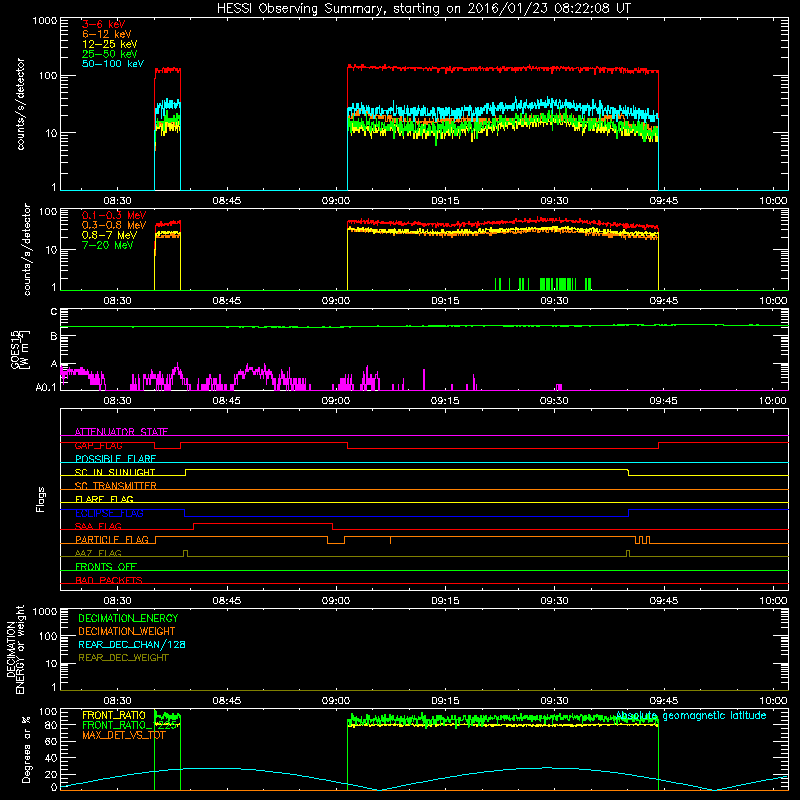Screen dimensions: 800x800
Task: Click the Absolute geomagnetic latitude label
Action: coord(691,715)
